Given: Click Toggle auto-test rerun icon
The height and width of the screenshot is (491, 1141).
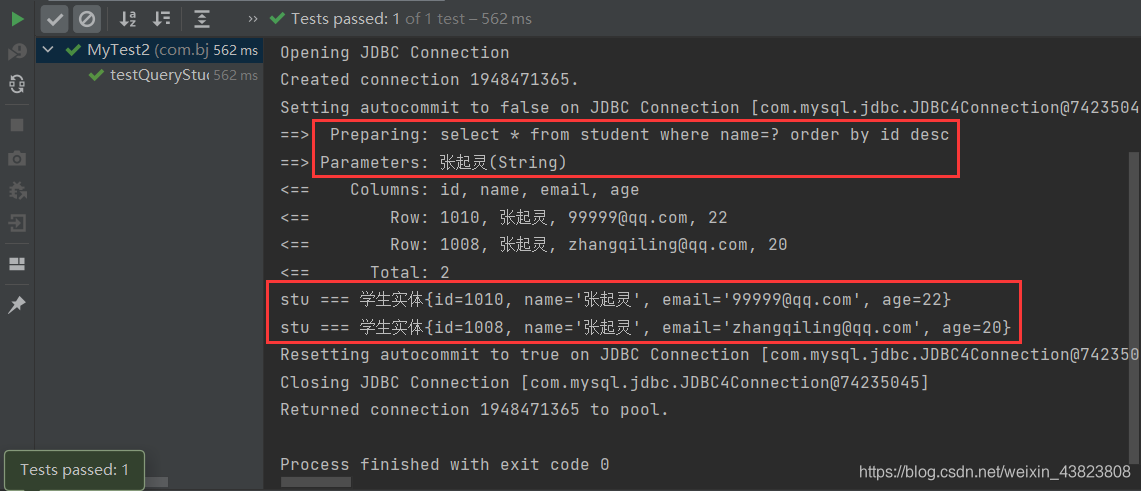Looking at the screenshot, I should (x=17, y=85).
